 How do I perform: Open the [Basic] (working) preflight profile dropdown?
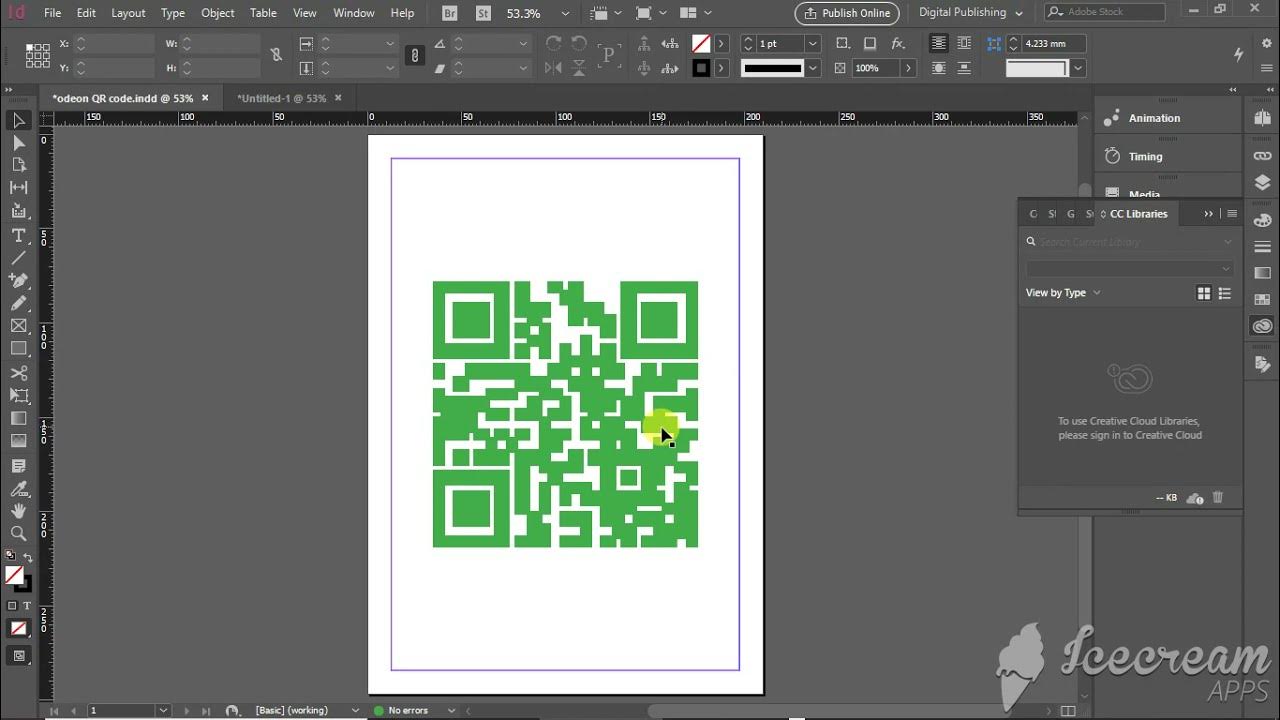[355, 711]
